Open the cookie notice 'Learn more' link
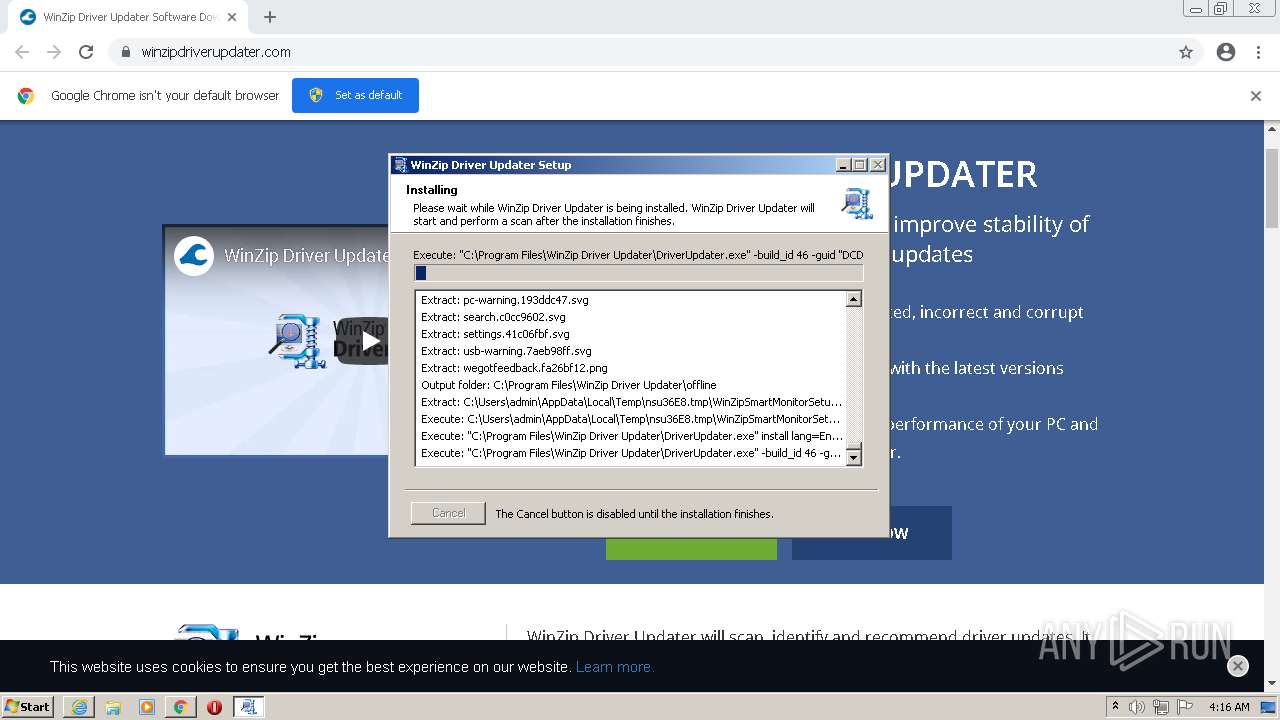Image resolution: width=1280 pixels, height=720 pixels. 615,667
